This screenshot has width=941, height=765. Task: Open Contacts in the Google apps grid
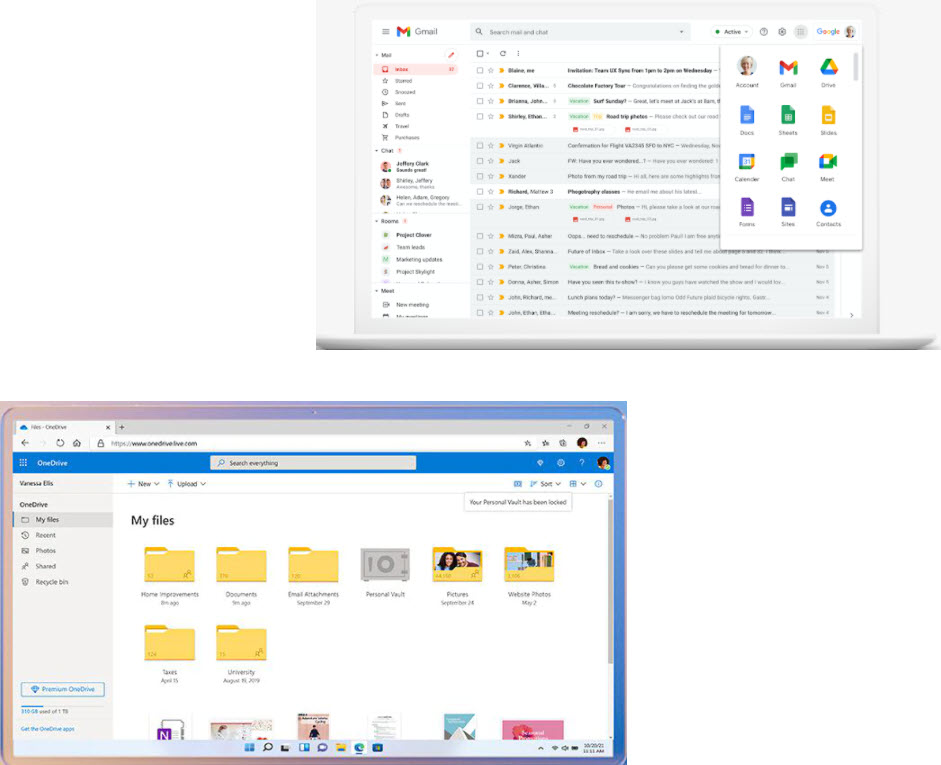click(x=828, y=212)
